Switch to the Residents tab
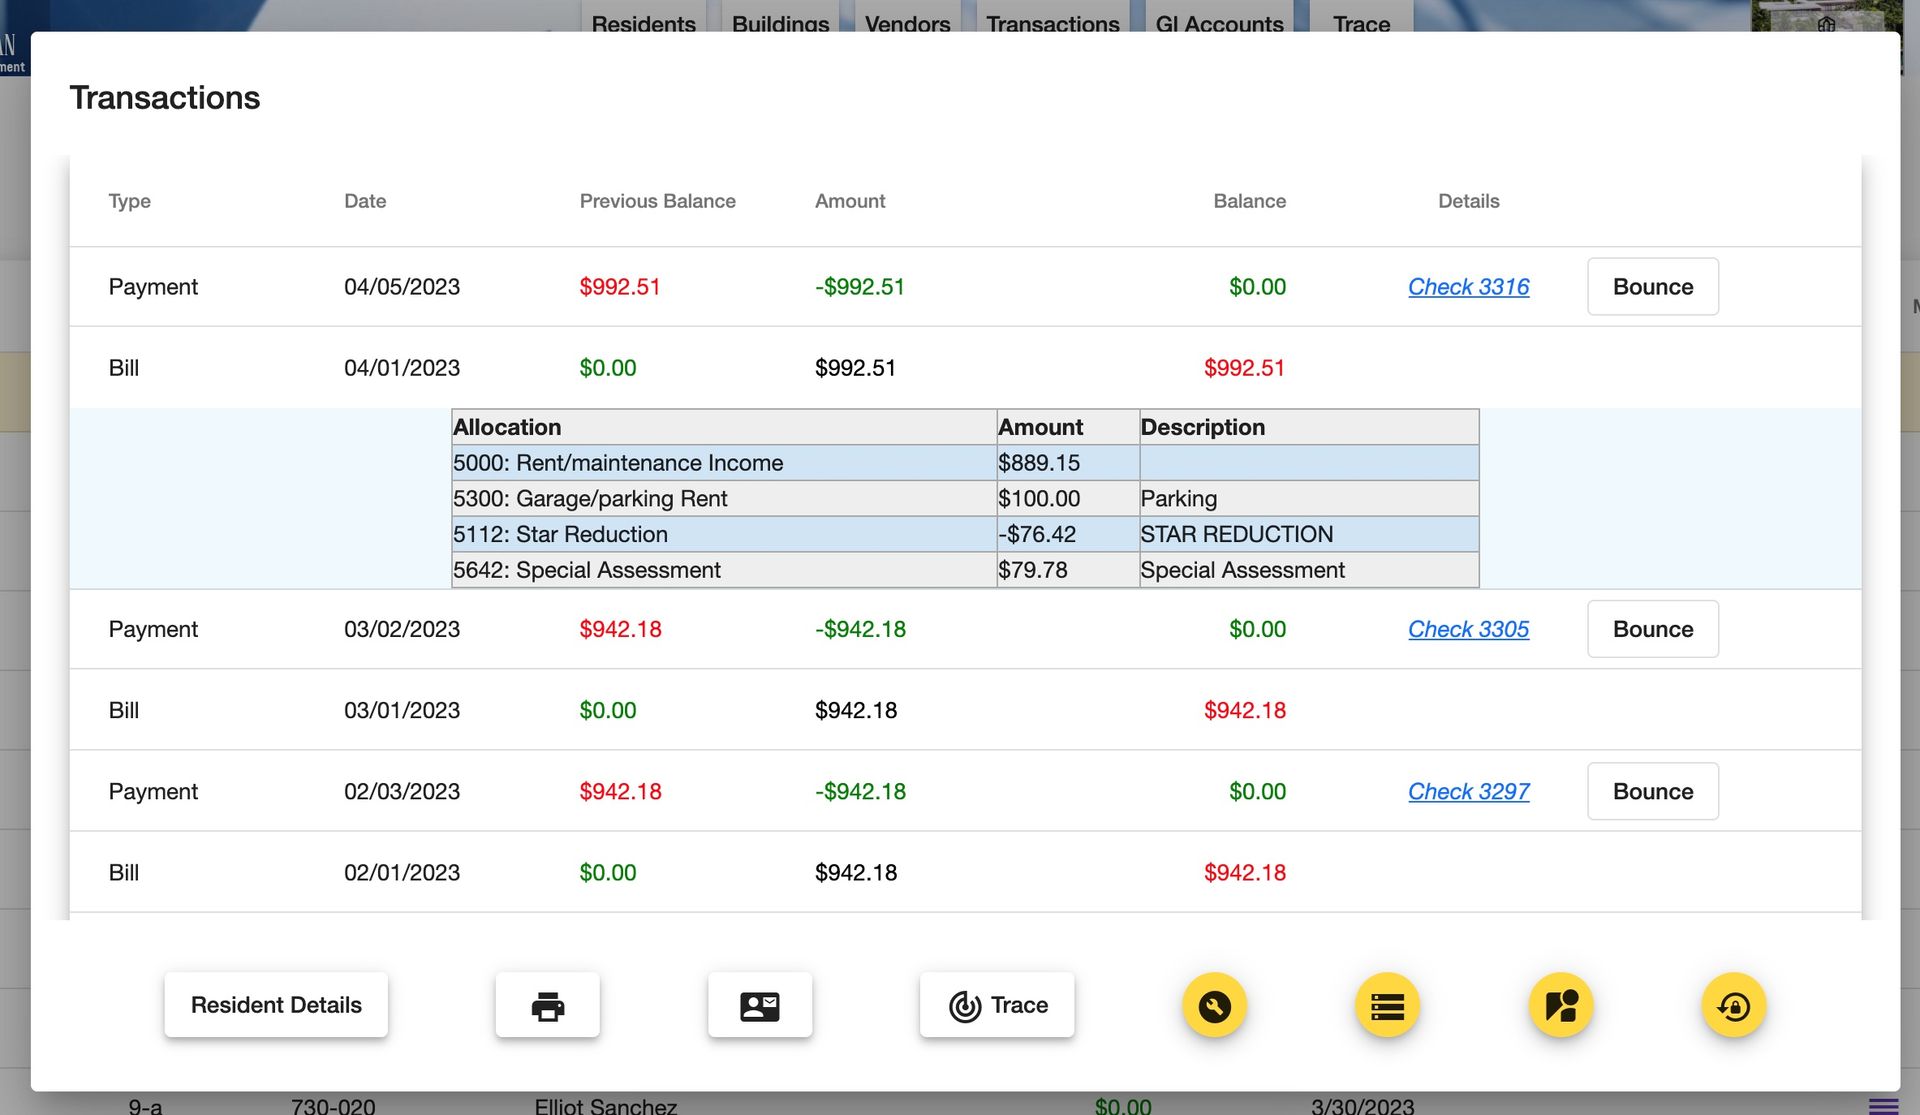The width and height of the screenshot is (1920, 1115). click(643, 24)
